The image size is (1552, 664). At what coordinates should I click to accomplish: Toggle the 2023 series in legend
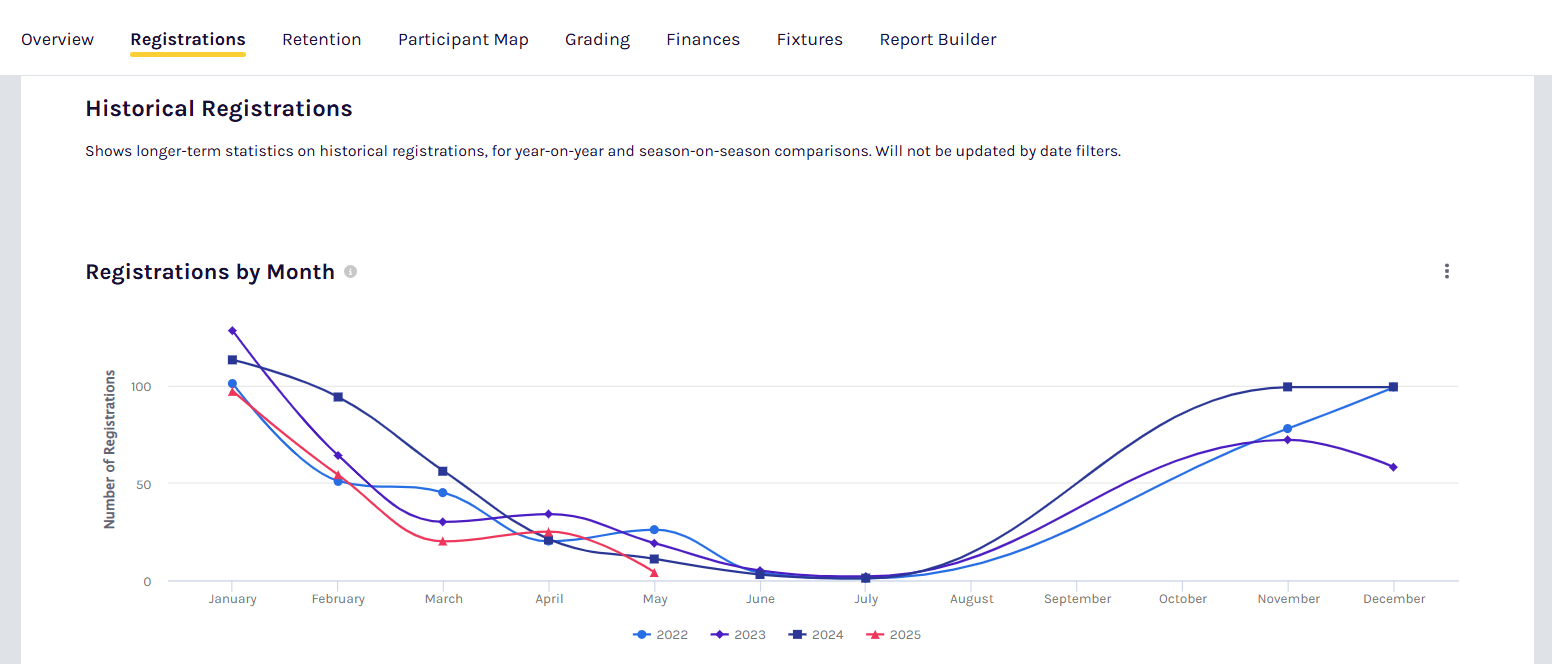click(738, 635)
